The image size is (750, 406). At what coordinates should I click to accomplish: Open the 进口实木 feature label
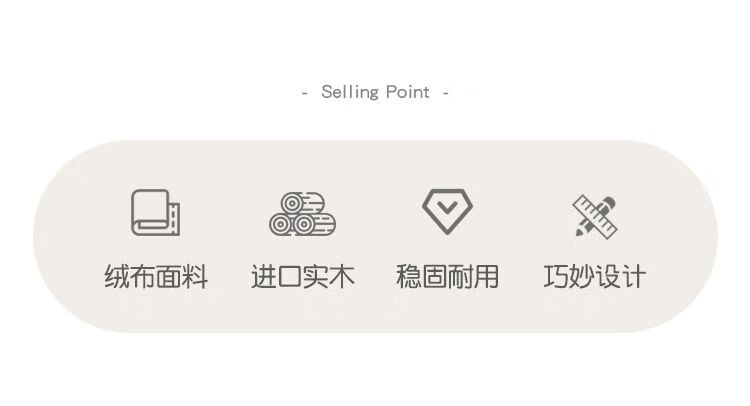coord(302,277)
